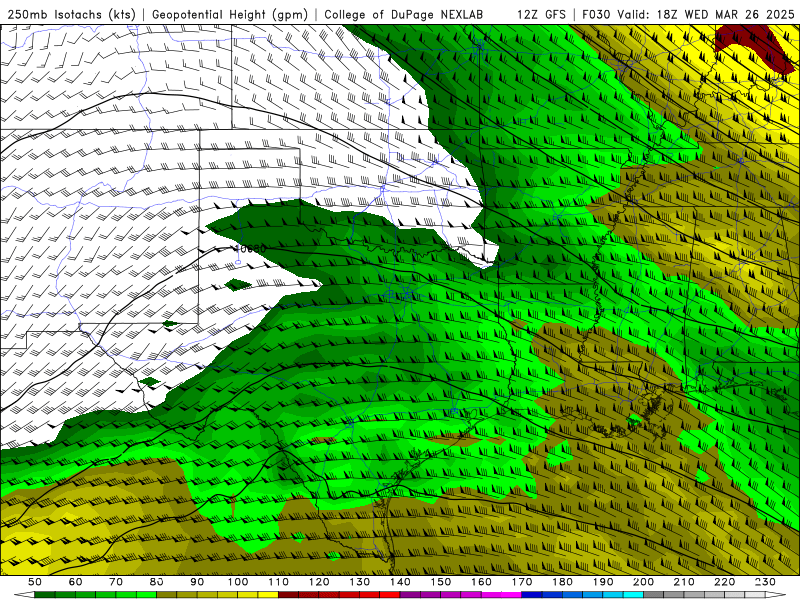Click the 130 value on the color scale

360,582
